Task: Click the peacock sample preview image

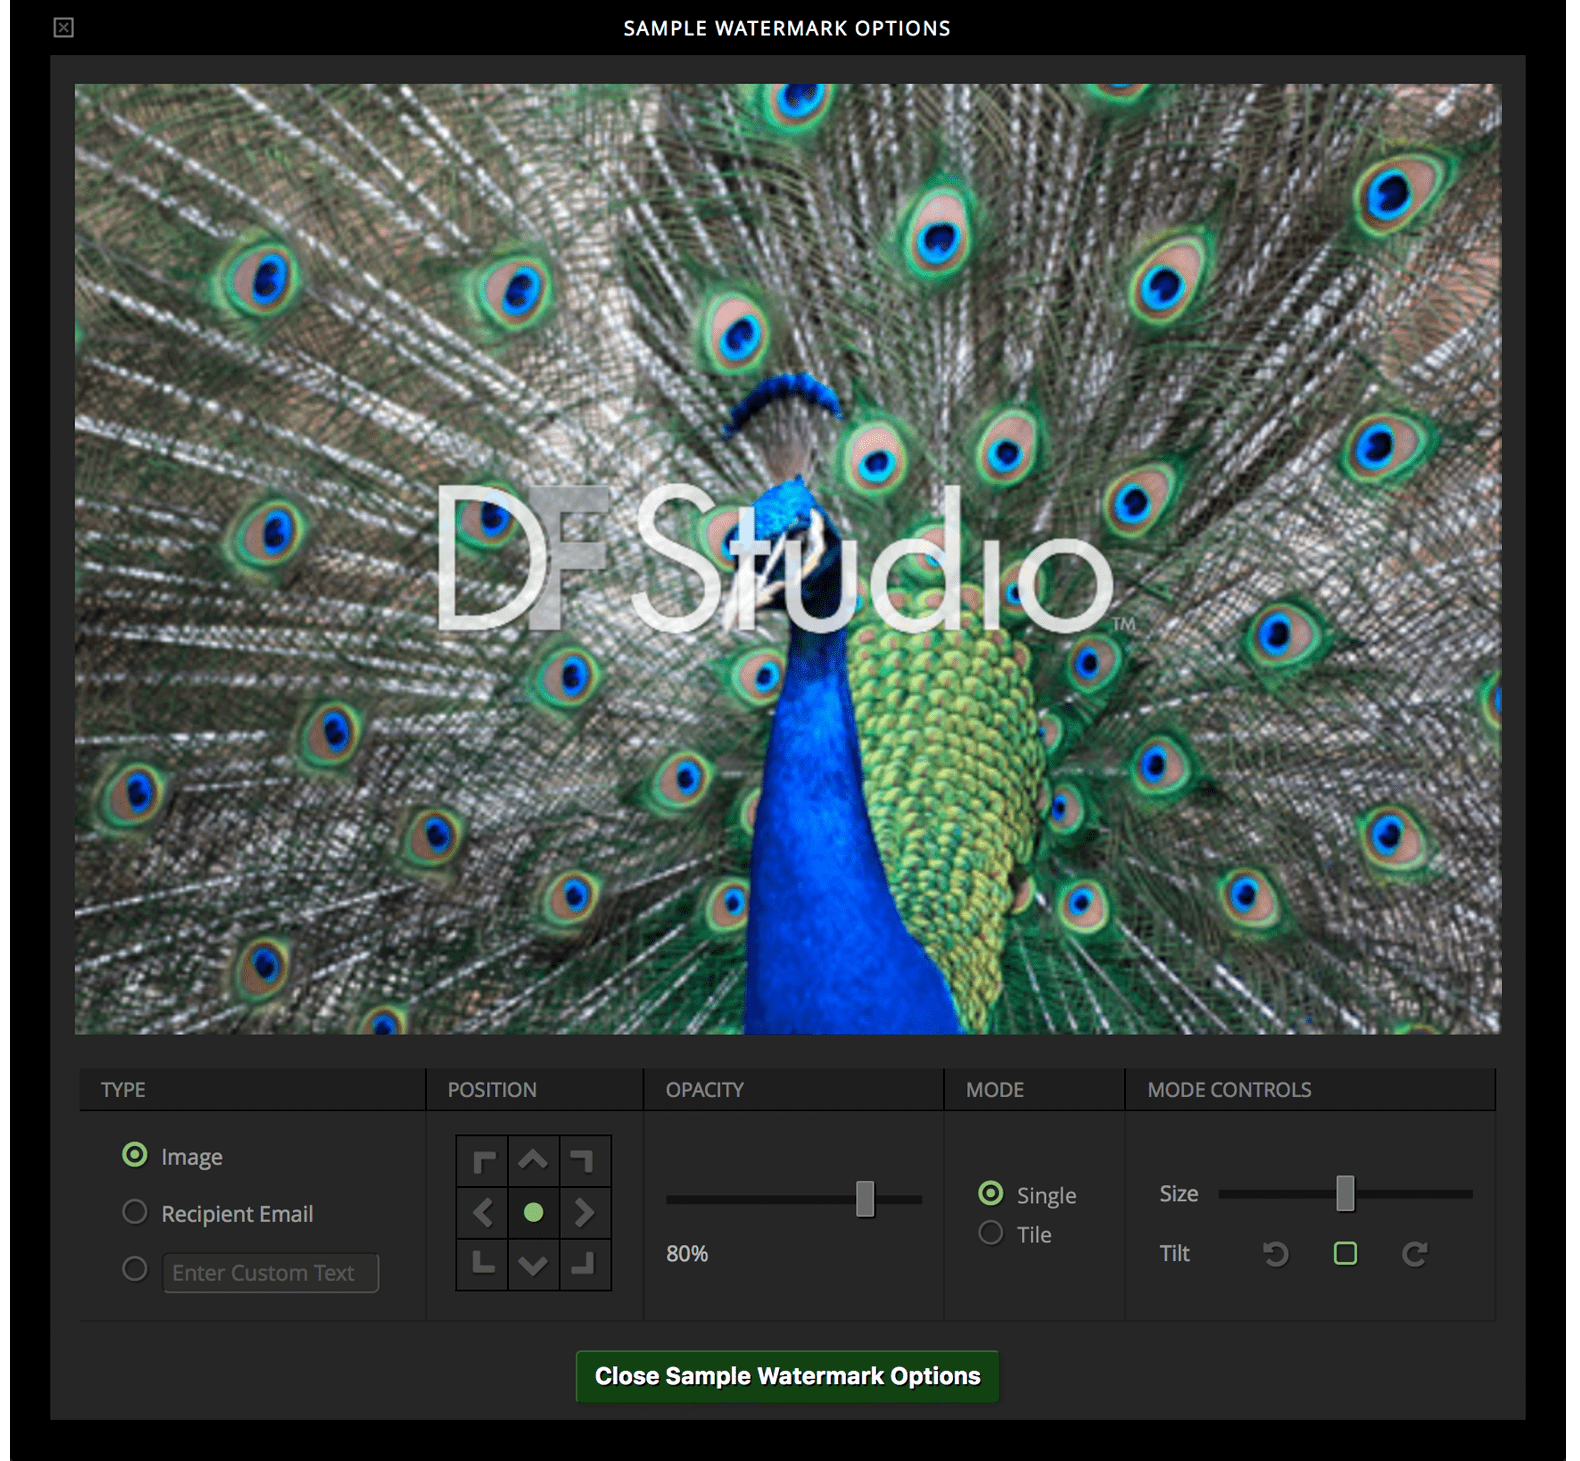Action: coord(788,559)
